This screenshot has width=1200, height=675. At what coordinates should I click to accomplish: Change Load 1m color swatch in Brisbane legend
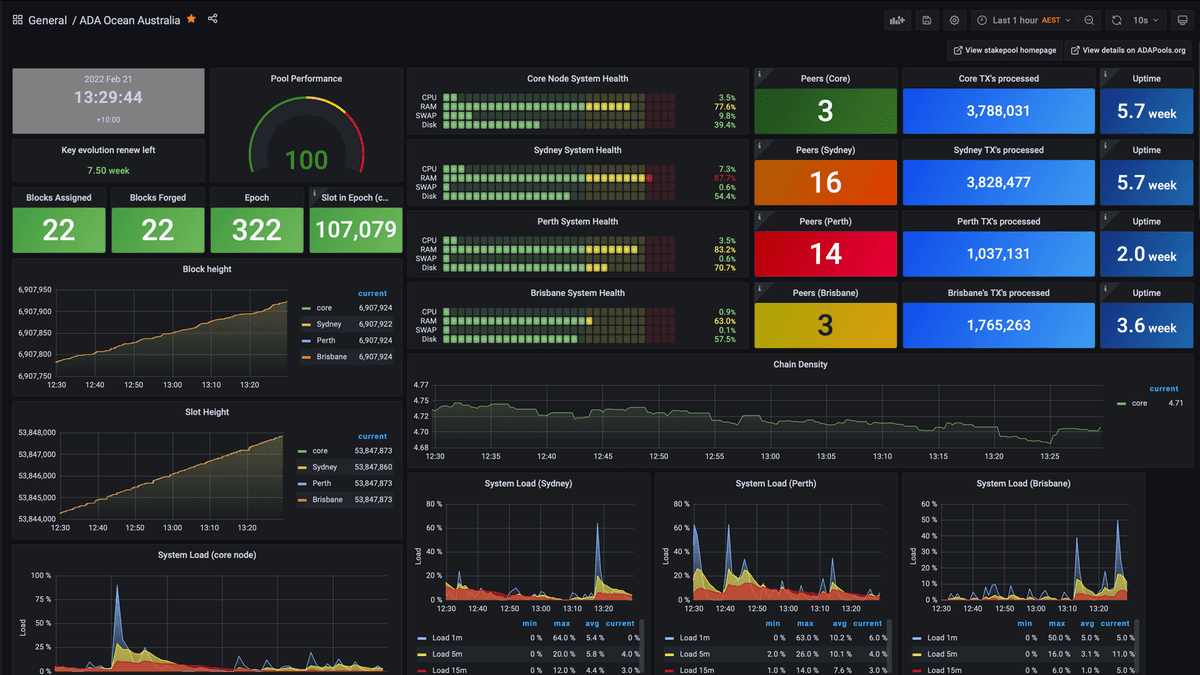918,638
